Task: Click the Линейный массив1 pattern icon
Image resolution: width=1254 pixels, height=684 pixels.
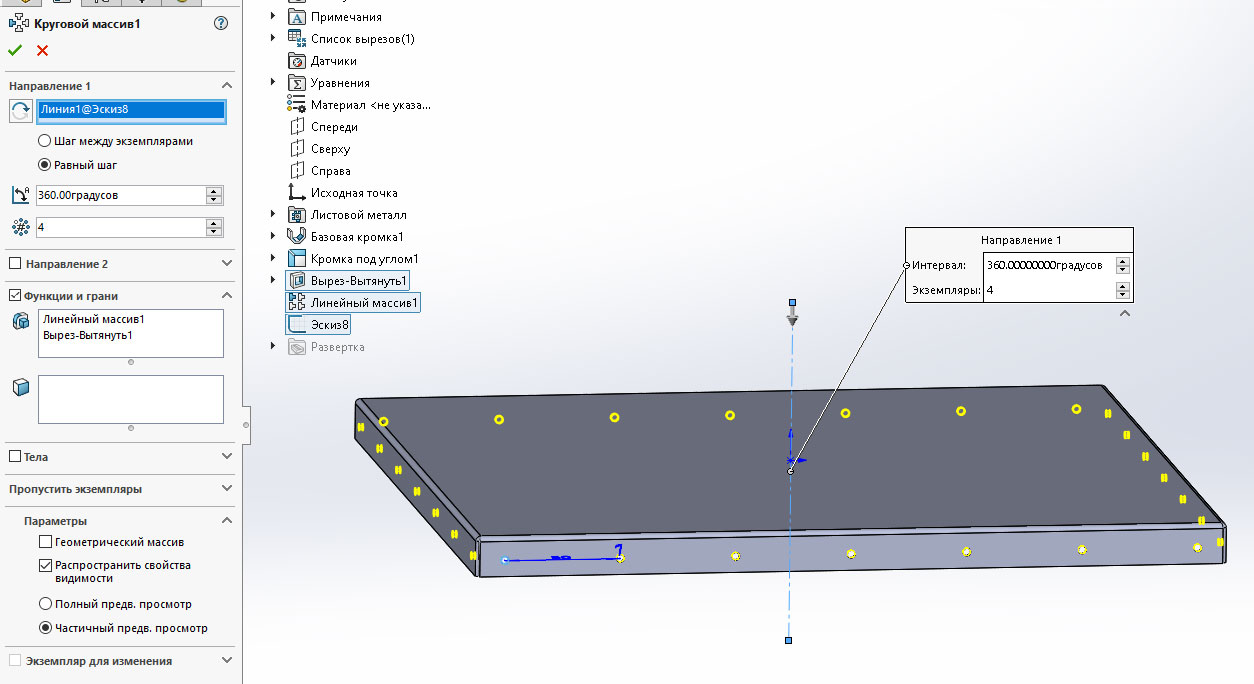Action: pos(297,303)
